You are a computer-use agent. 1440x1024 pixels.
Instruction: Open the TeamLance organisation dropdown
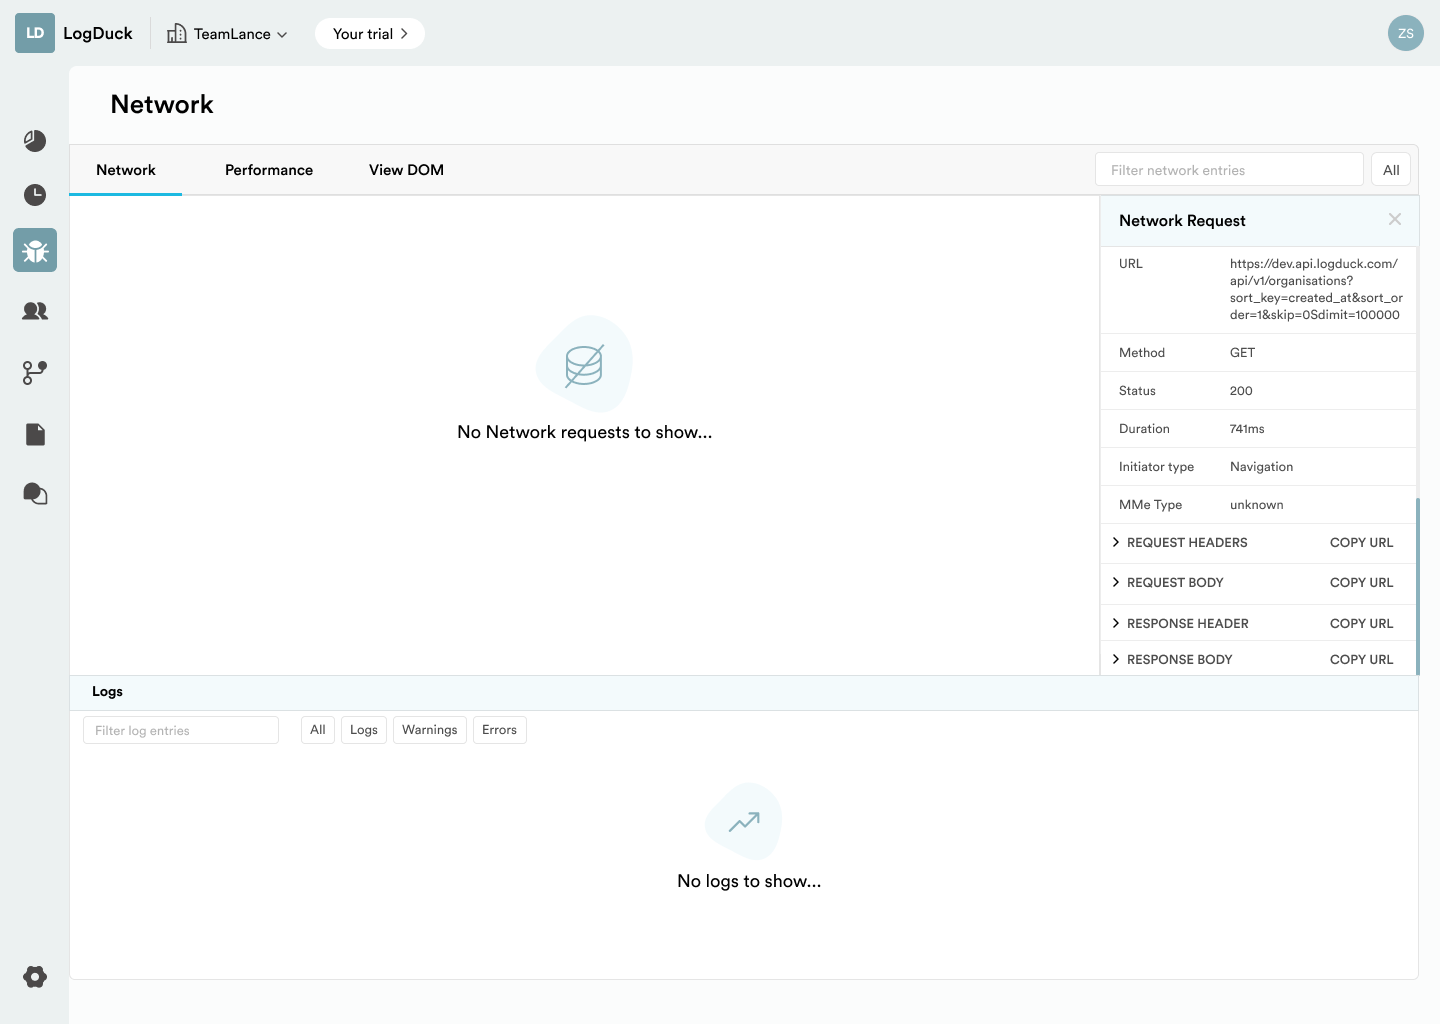pos(228,34)
